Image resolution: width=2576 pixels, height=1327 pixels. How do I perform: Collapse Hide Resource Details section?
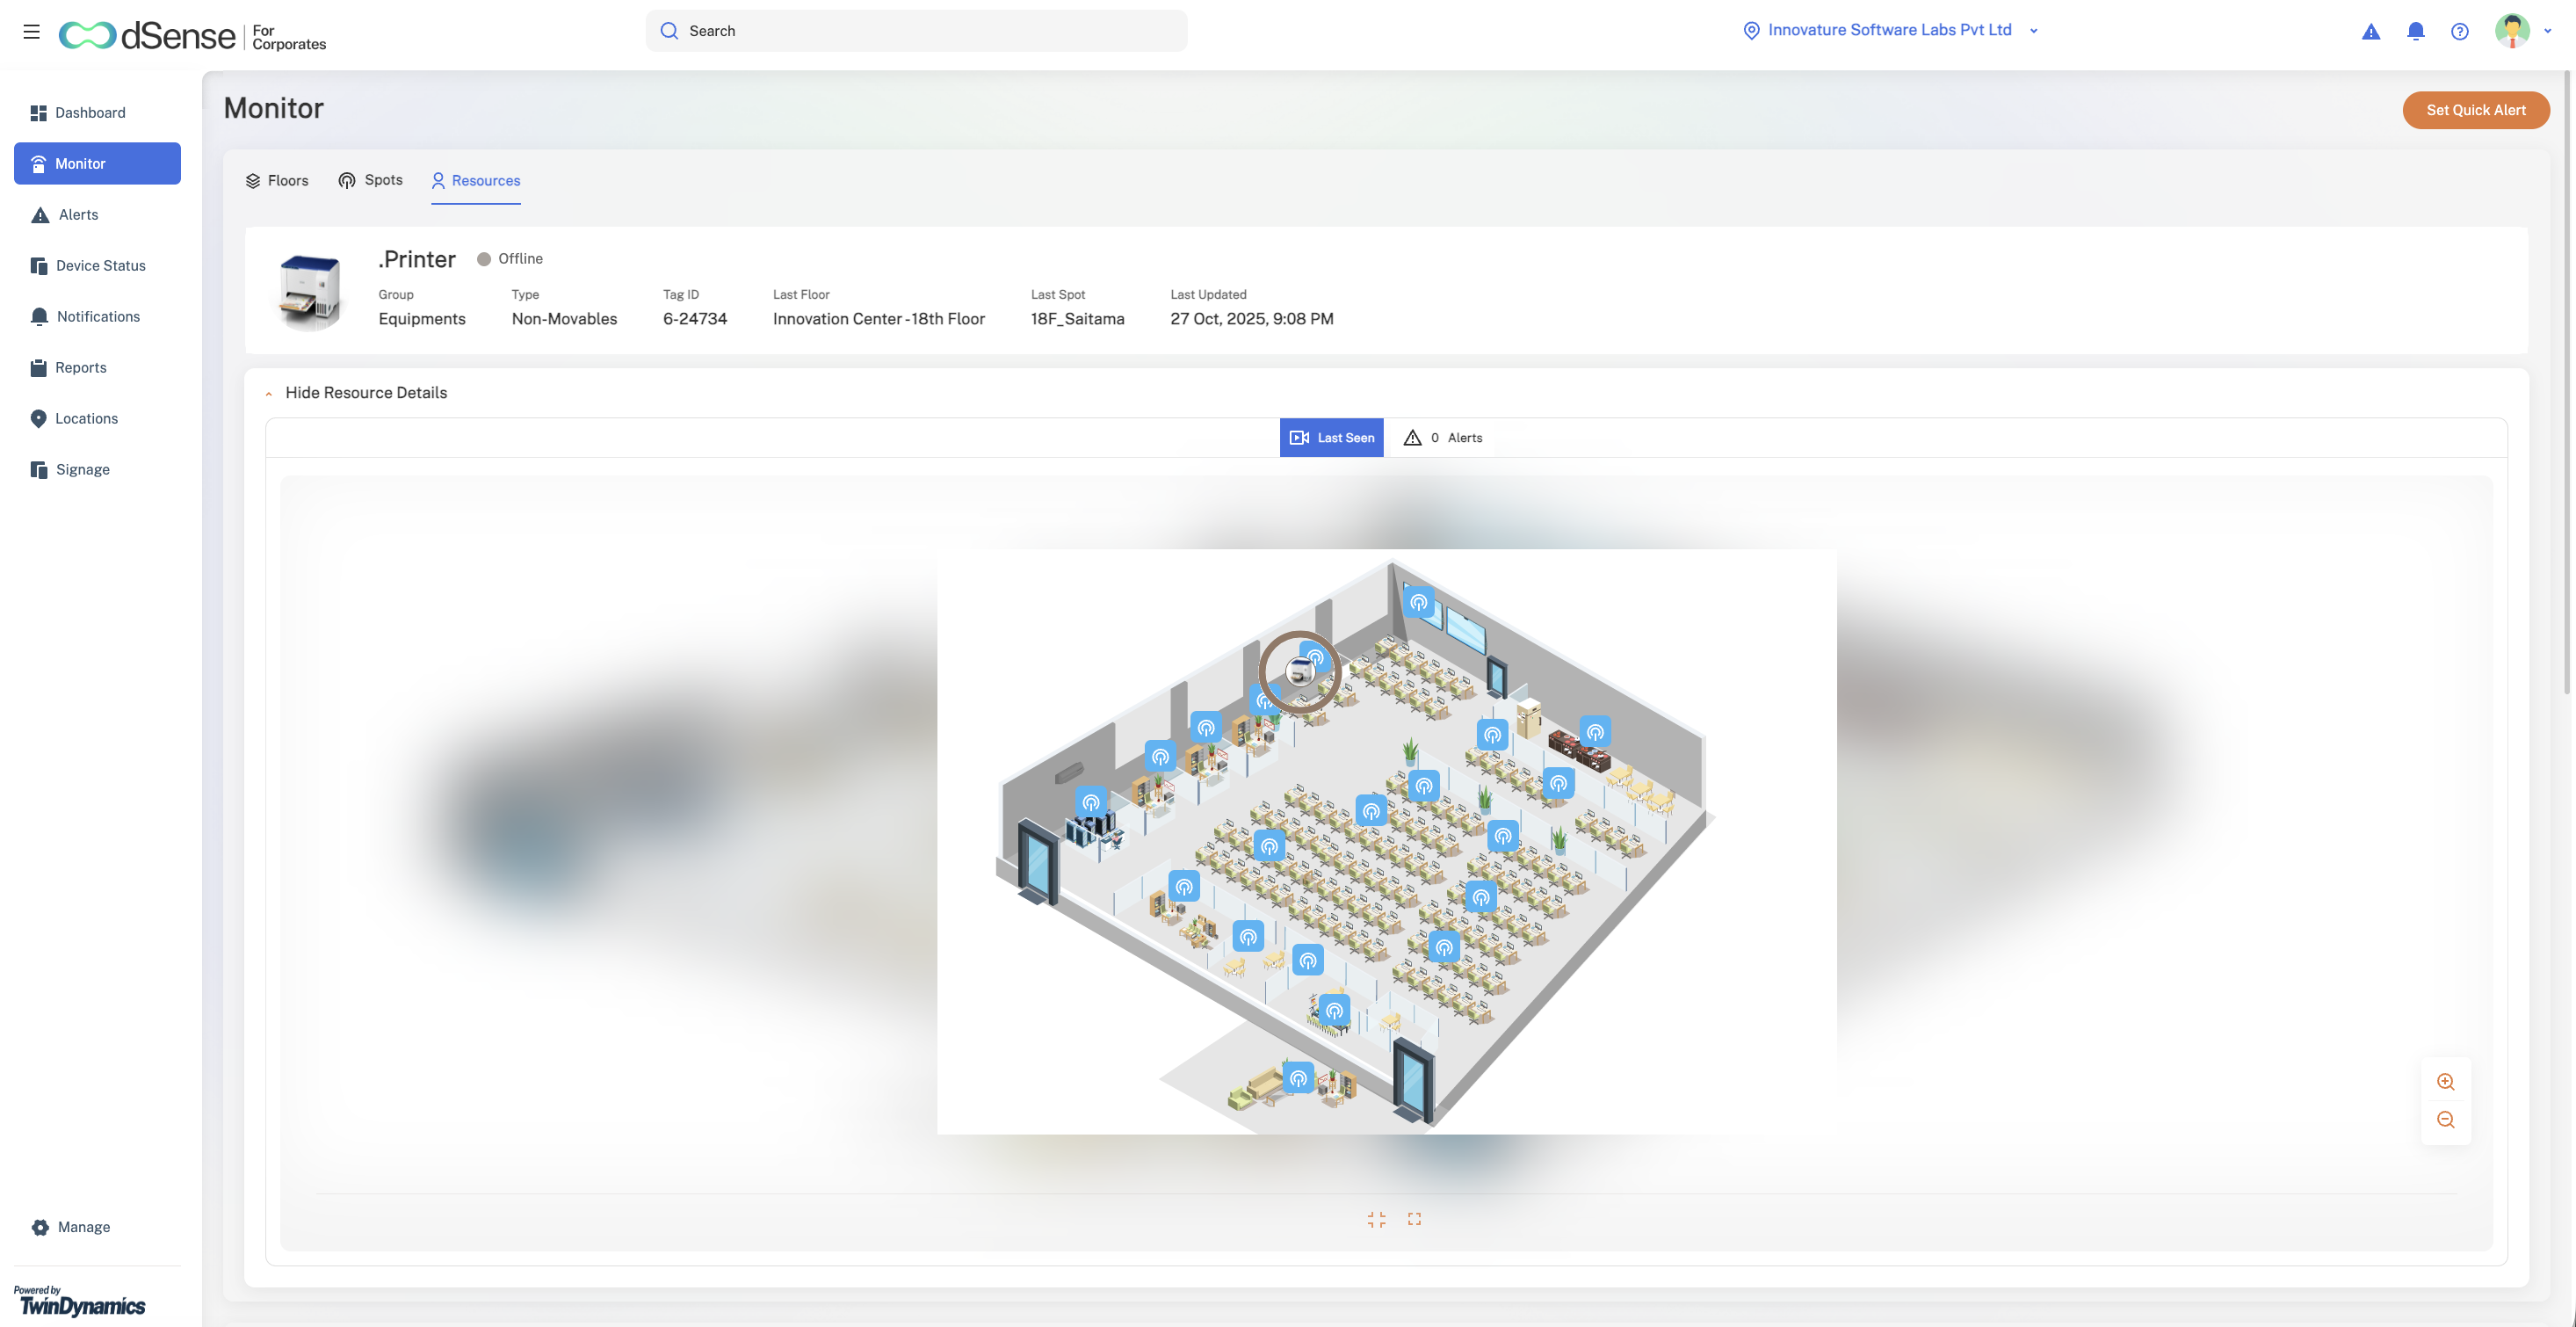pyautogui.click(x=356, y=393)
